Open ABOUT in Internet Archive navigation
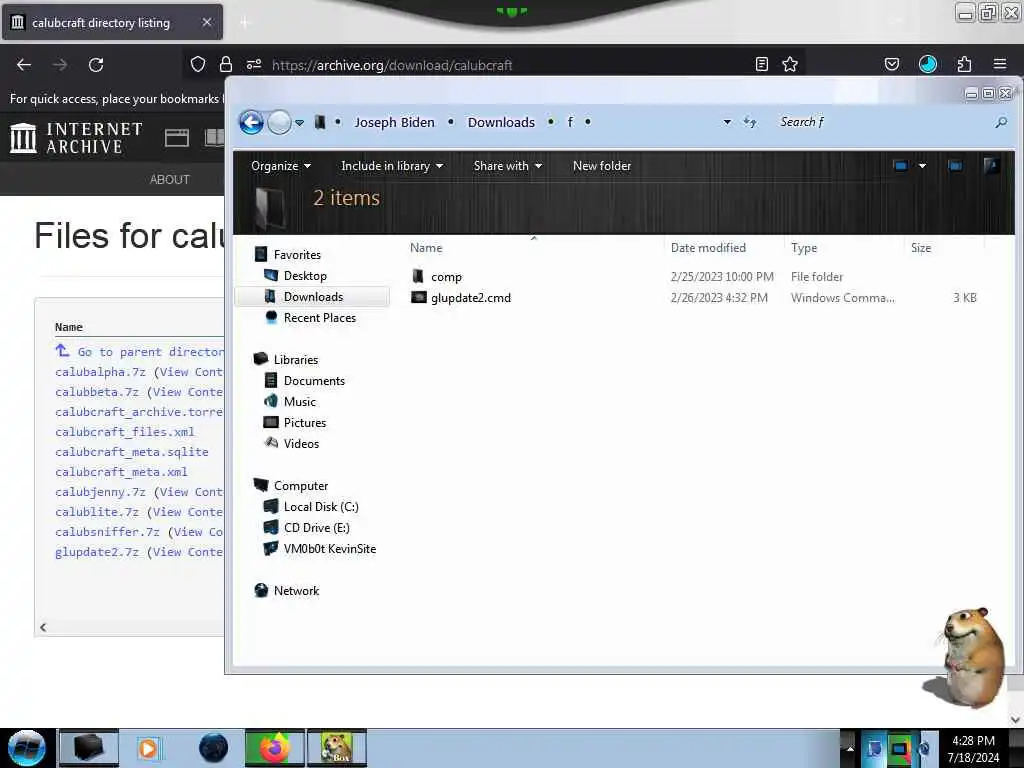The height and width of the screenshot is (768, 1024). click(170, 180)
